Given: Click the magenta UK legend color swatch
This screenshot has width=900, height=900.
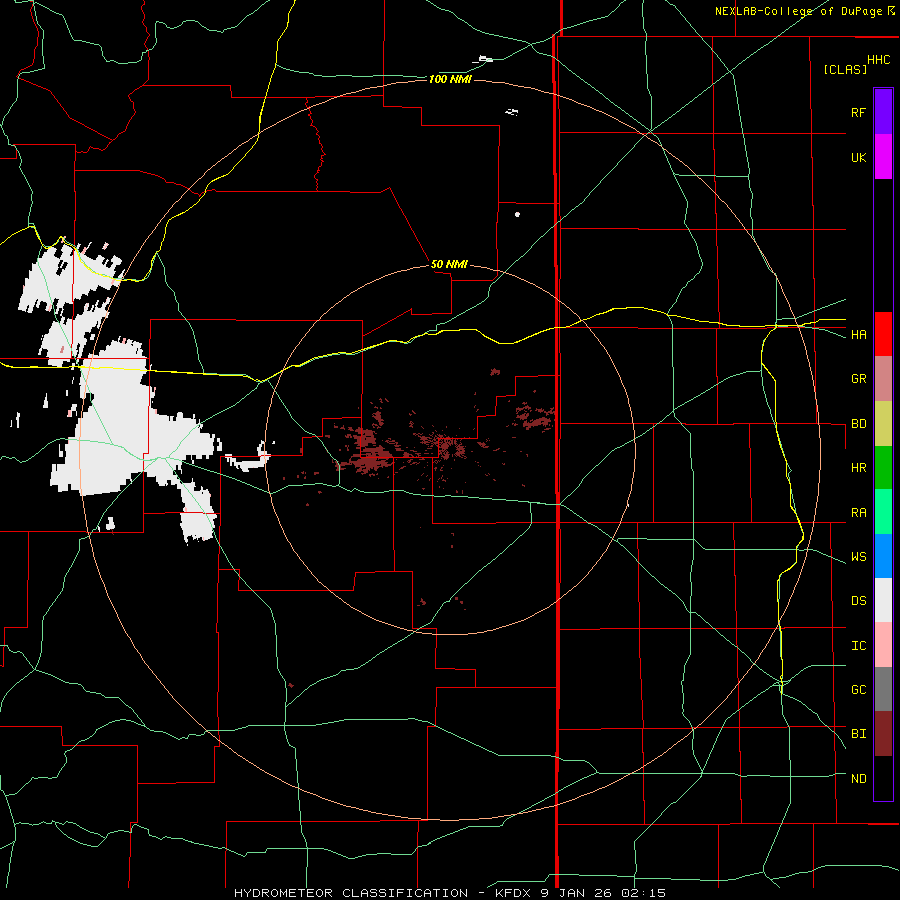Looking at the screenshot, I should [883, 157].
